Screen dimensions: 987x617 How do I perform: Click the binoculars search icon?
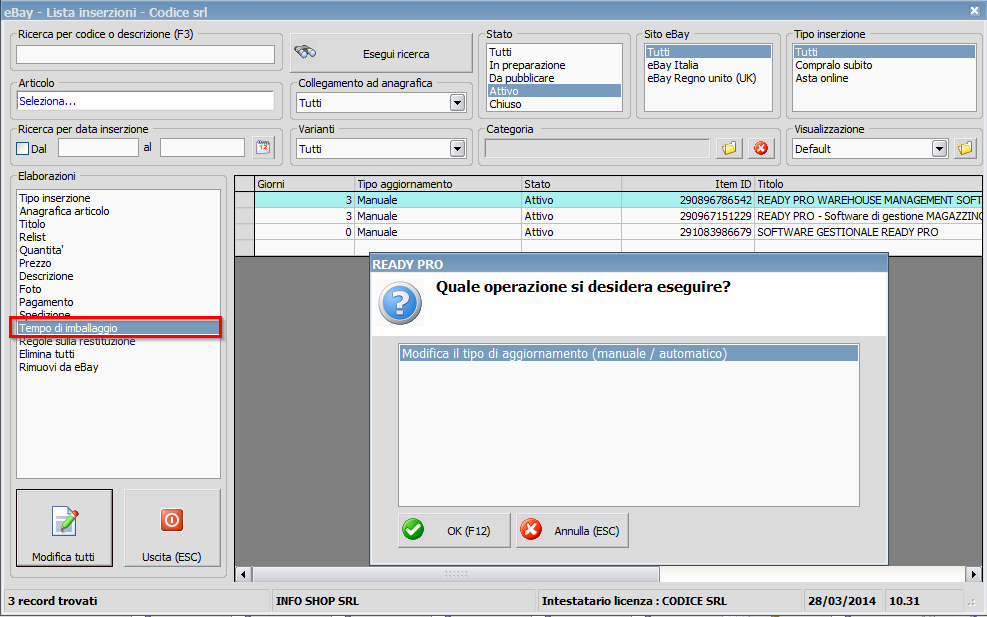tap(305, 52)
